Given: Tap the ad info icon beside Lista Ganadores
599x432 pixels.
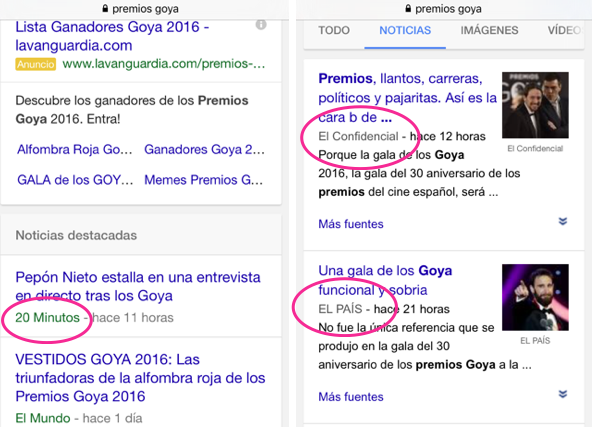Looking at the screenshot, I should tap(261, 25).
